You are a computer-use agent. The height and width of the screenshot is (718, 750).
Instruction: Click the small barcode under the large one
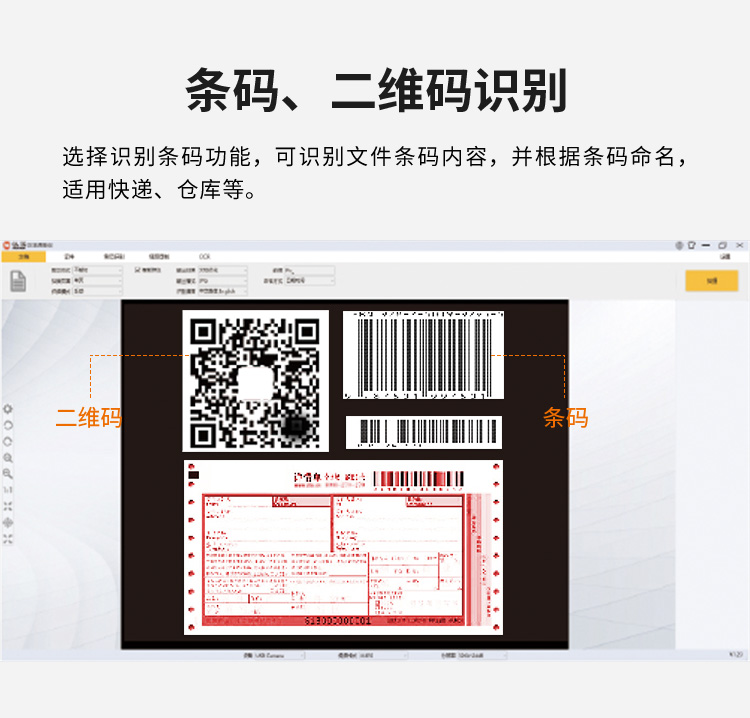tap(424, 432)
